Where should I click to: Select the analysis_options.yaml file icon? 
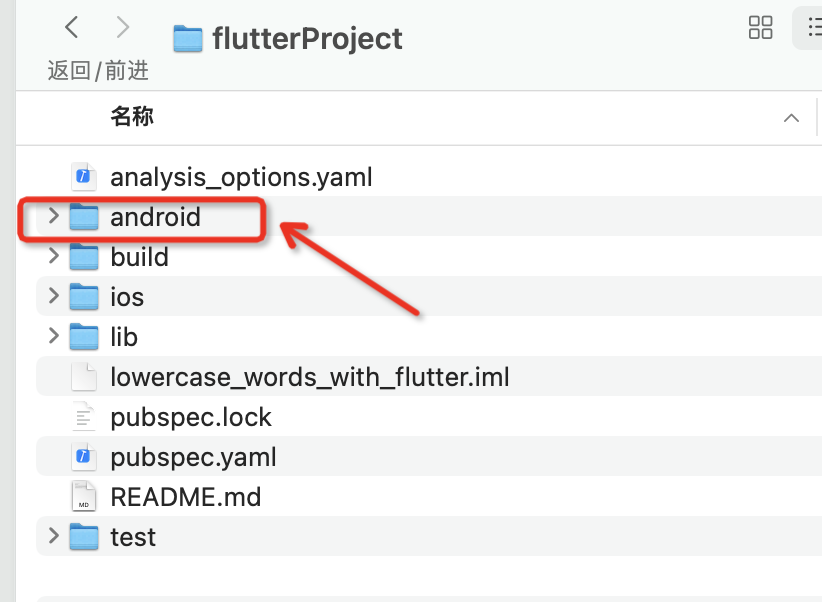pyautogui.click(x=83, y=176)
